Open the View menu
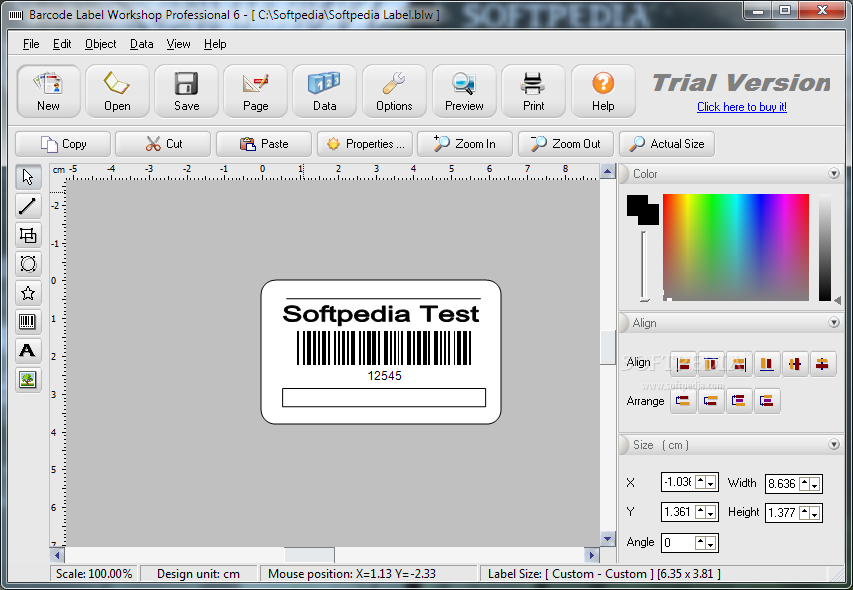The width and height of the screenshot is (853, 590). point(178,44)
